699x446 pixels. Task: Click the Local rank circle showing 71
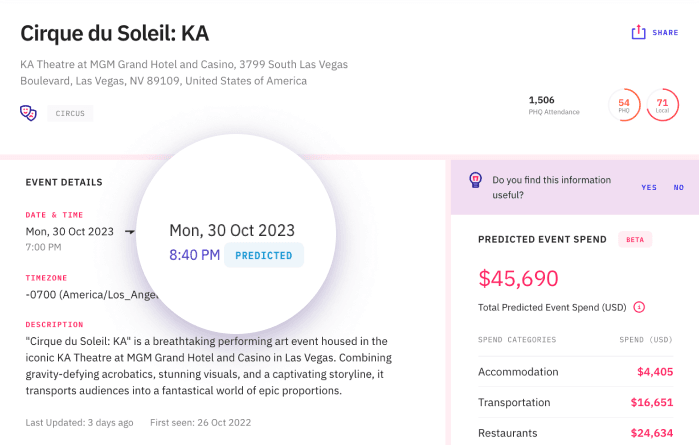tap(662, 104)
